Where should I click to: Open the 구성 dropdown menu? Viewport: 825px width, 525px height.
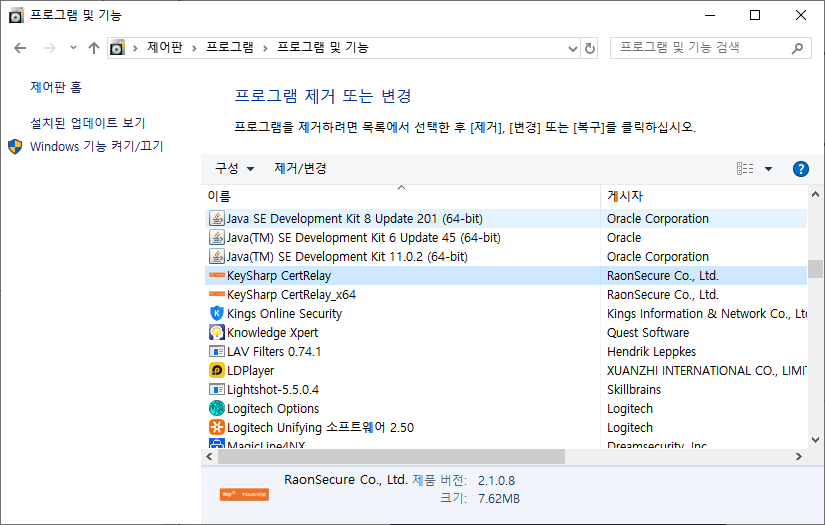coord(234,168)
